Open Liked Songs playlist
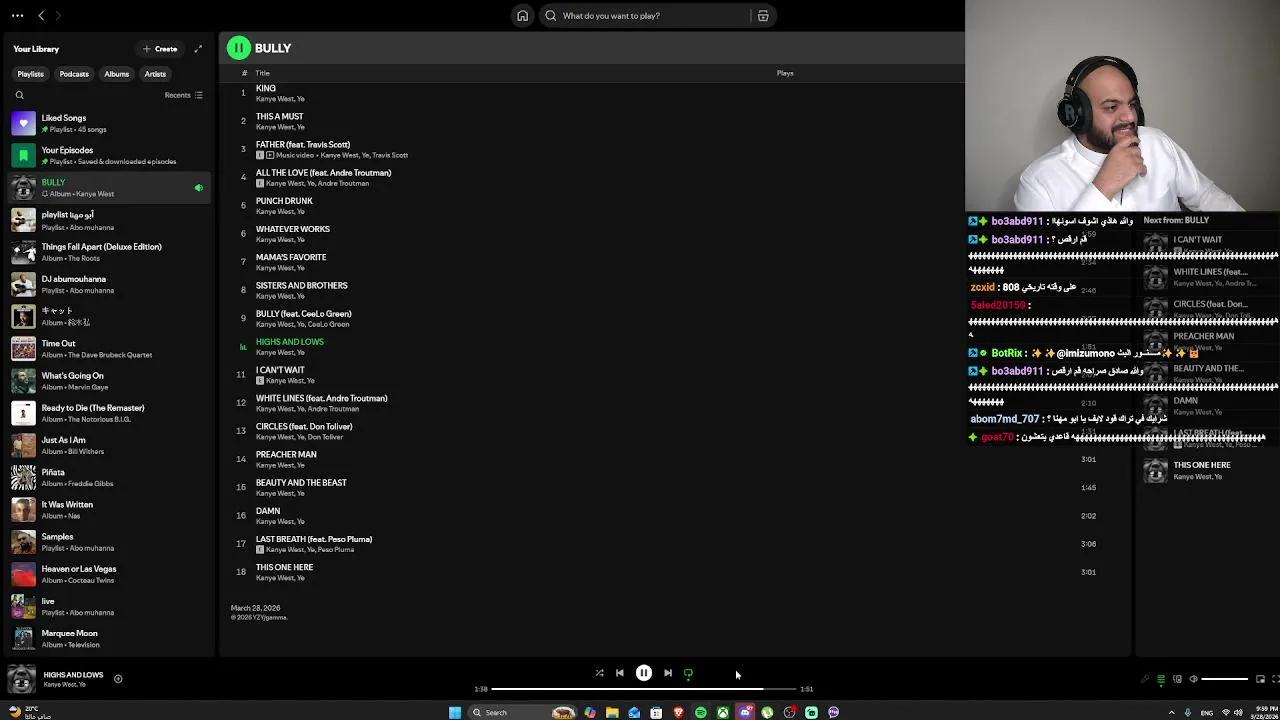Screen dimensions: 1280x720 [109, 123]
